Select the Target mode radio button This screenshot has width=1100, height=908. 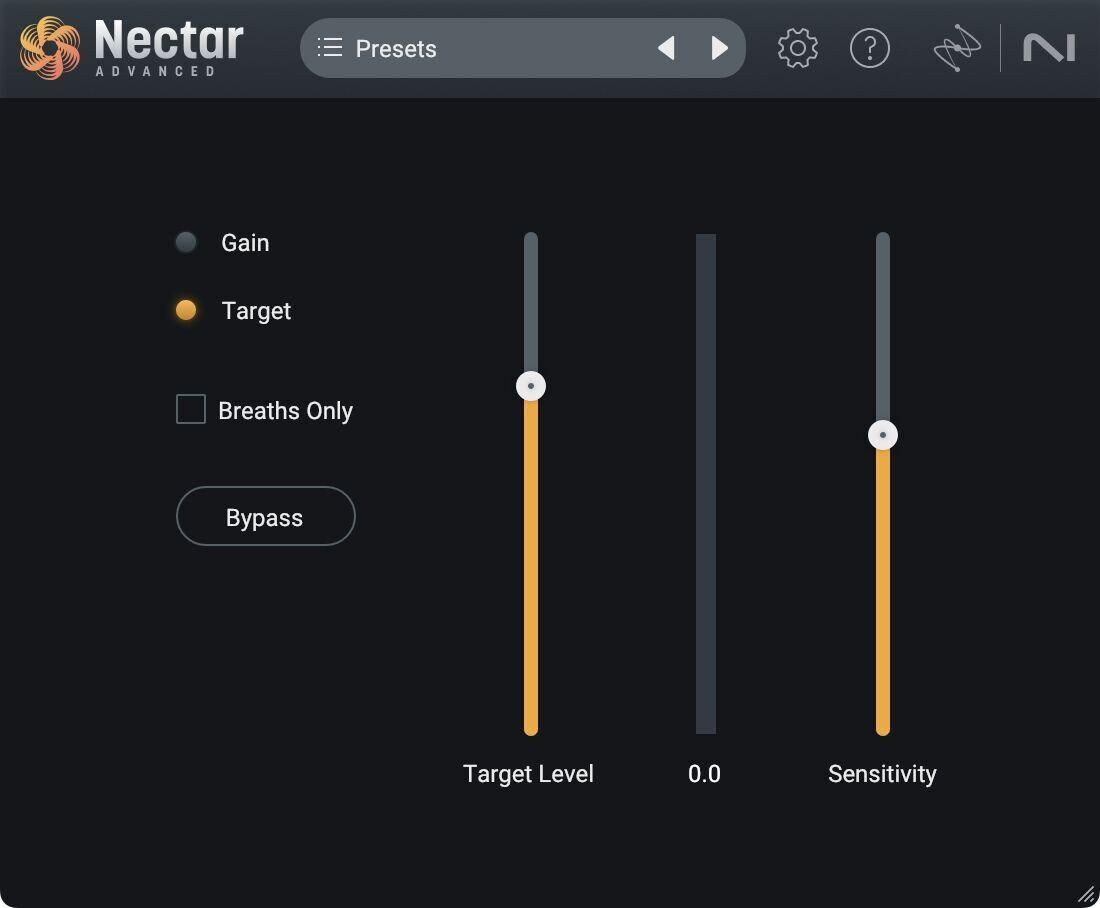tap(186, 310)
